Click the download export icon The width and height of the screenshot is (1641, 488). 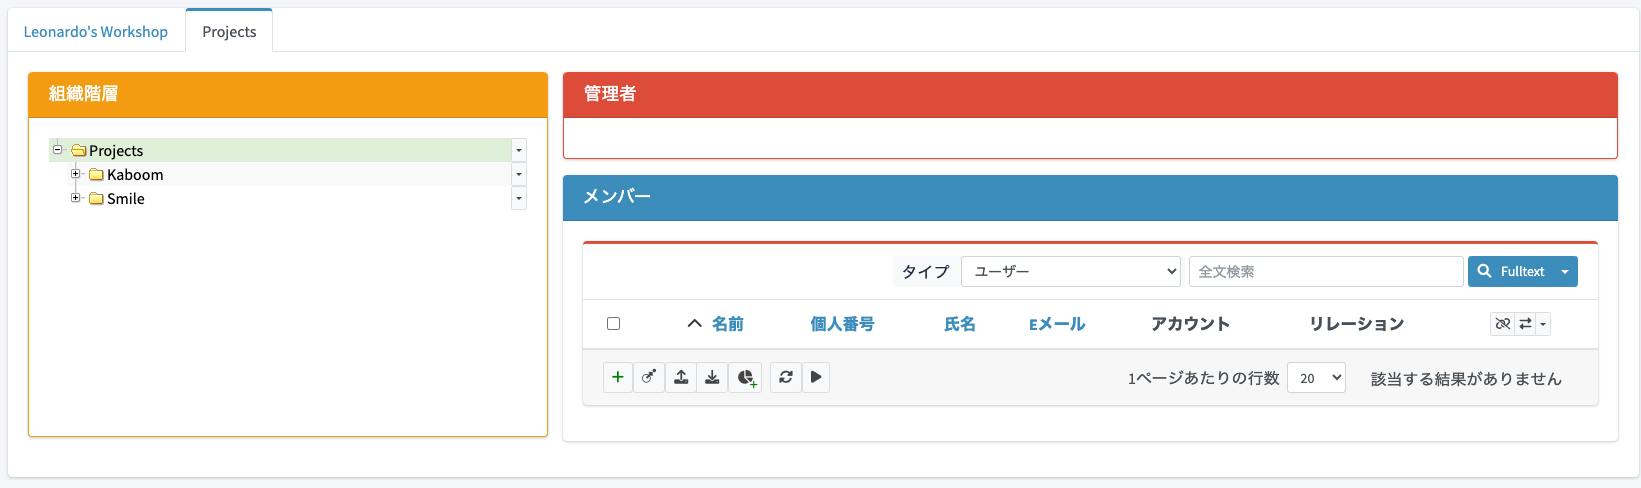tap(712, 377)
